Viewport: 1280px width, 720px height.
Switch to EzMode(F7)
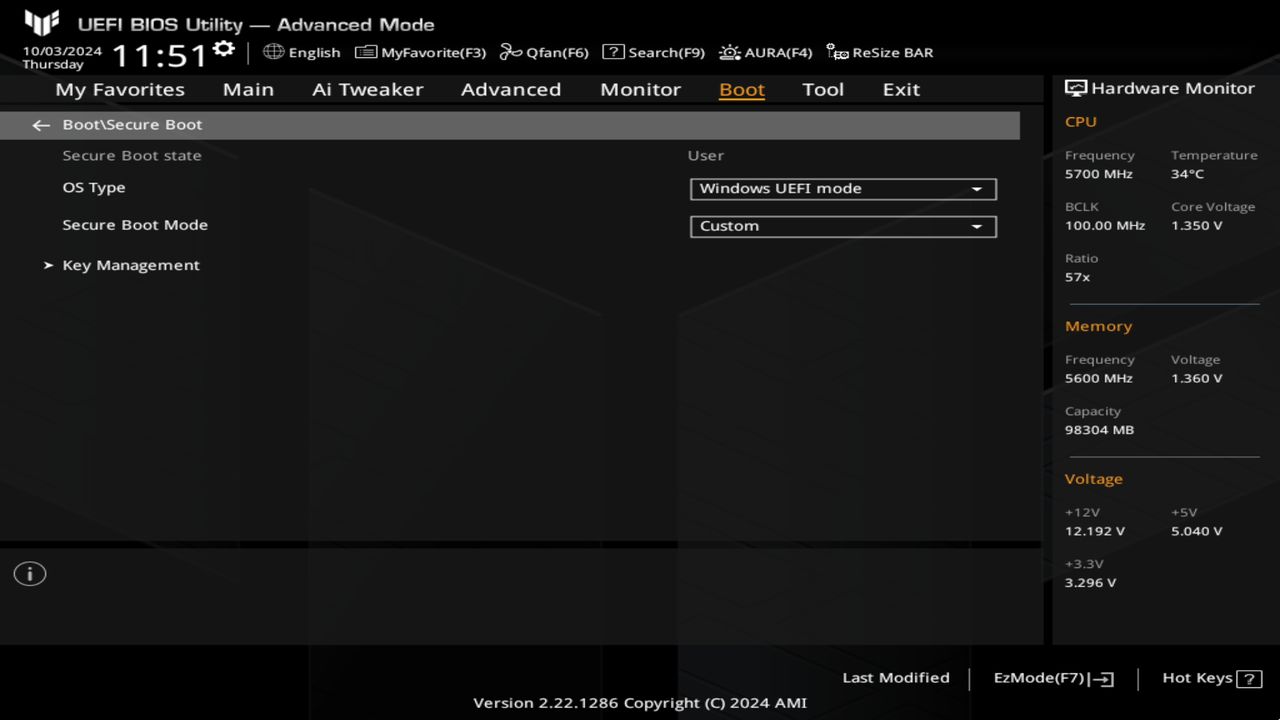pos(1053,678)
